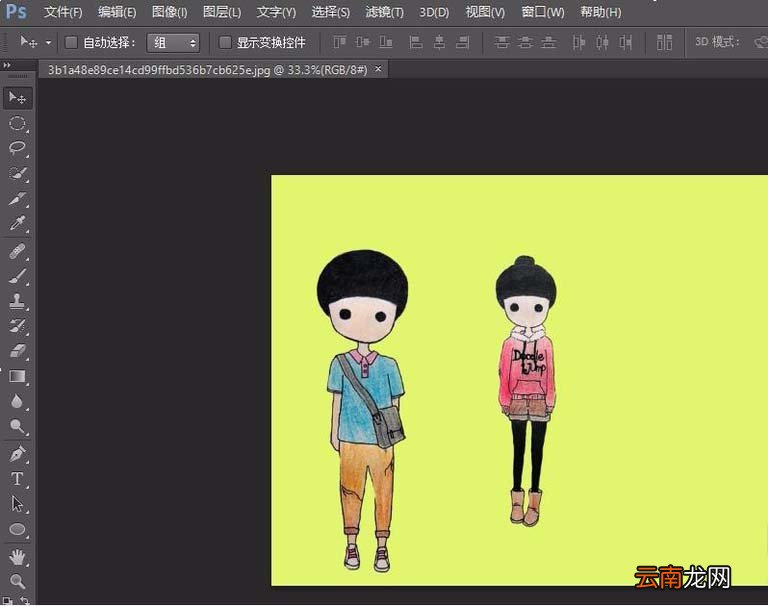Open the 图层(L) menu

pyautogui.click(x=222, y=12)
